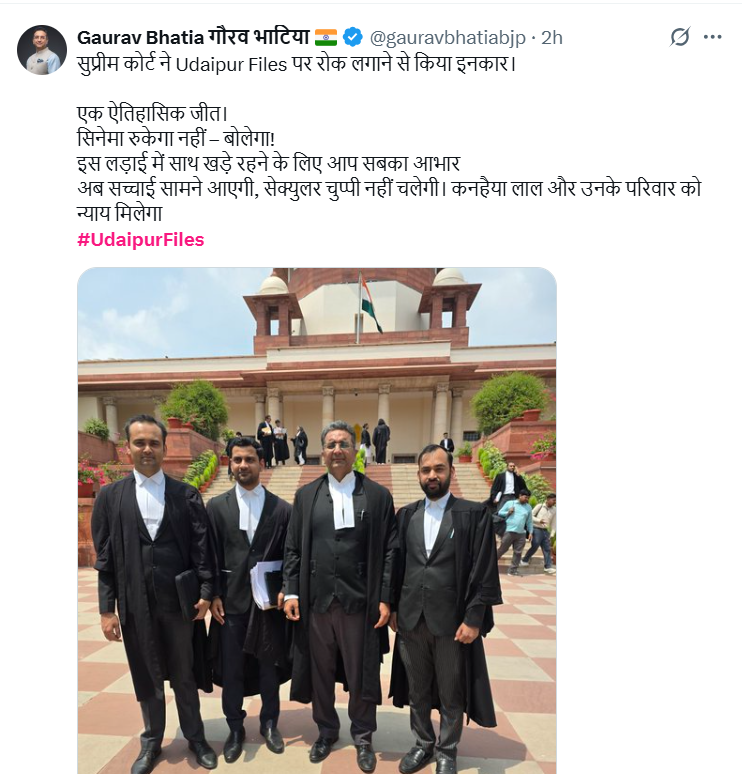The height and width of the screenshot is (774, 742).
Task: Open the 2h post timestamp
Action: [552, 38]
